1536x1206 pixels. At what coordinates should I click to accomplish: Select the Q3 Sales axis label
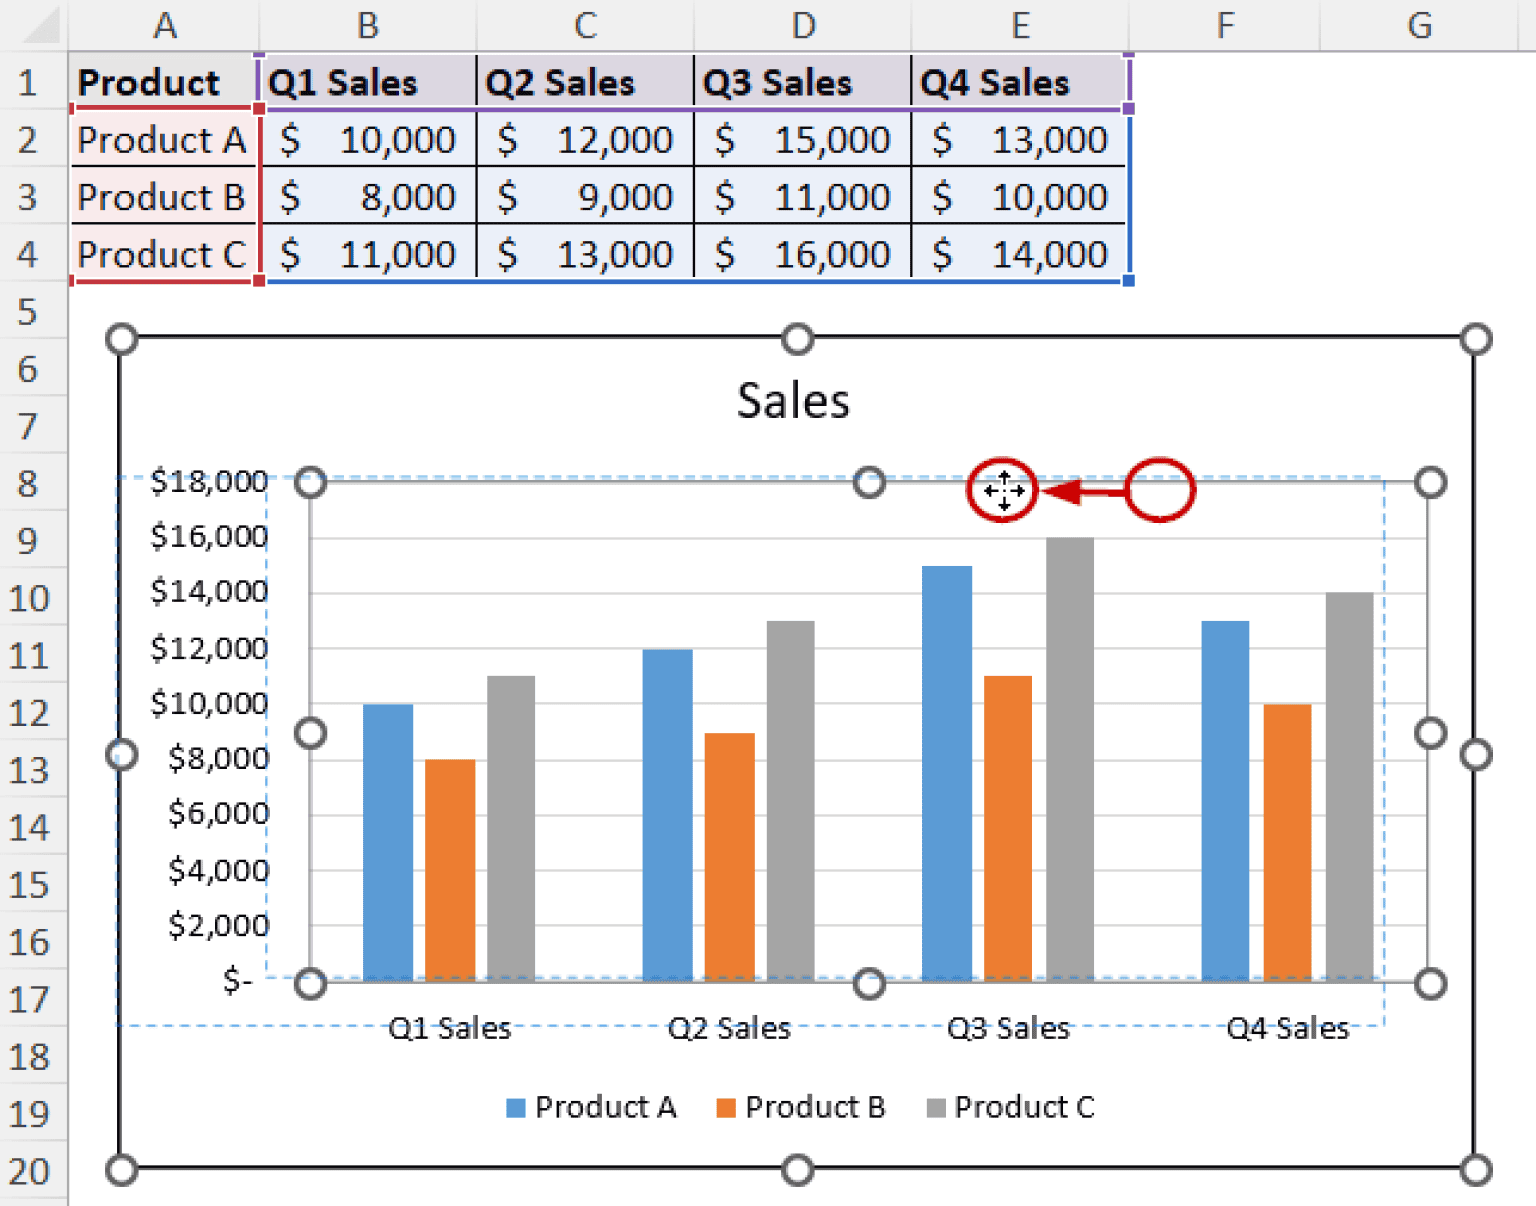[1008, 1027]
